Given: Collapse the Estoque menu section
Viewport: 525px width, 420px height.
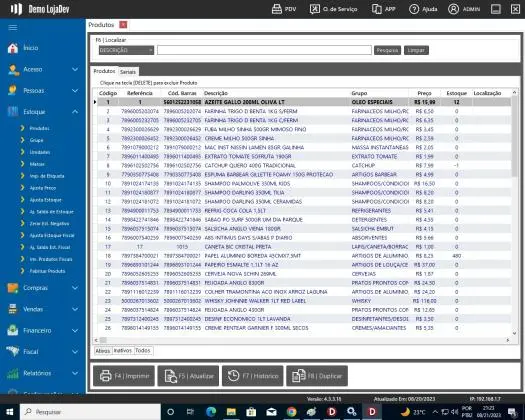Looking at the screenshot, I should coord(75,112).
